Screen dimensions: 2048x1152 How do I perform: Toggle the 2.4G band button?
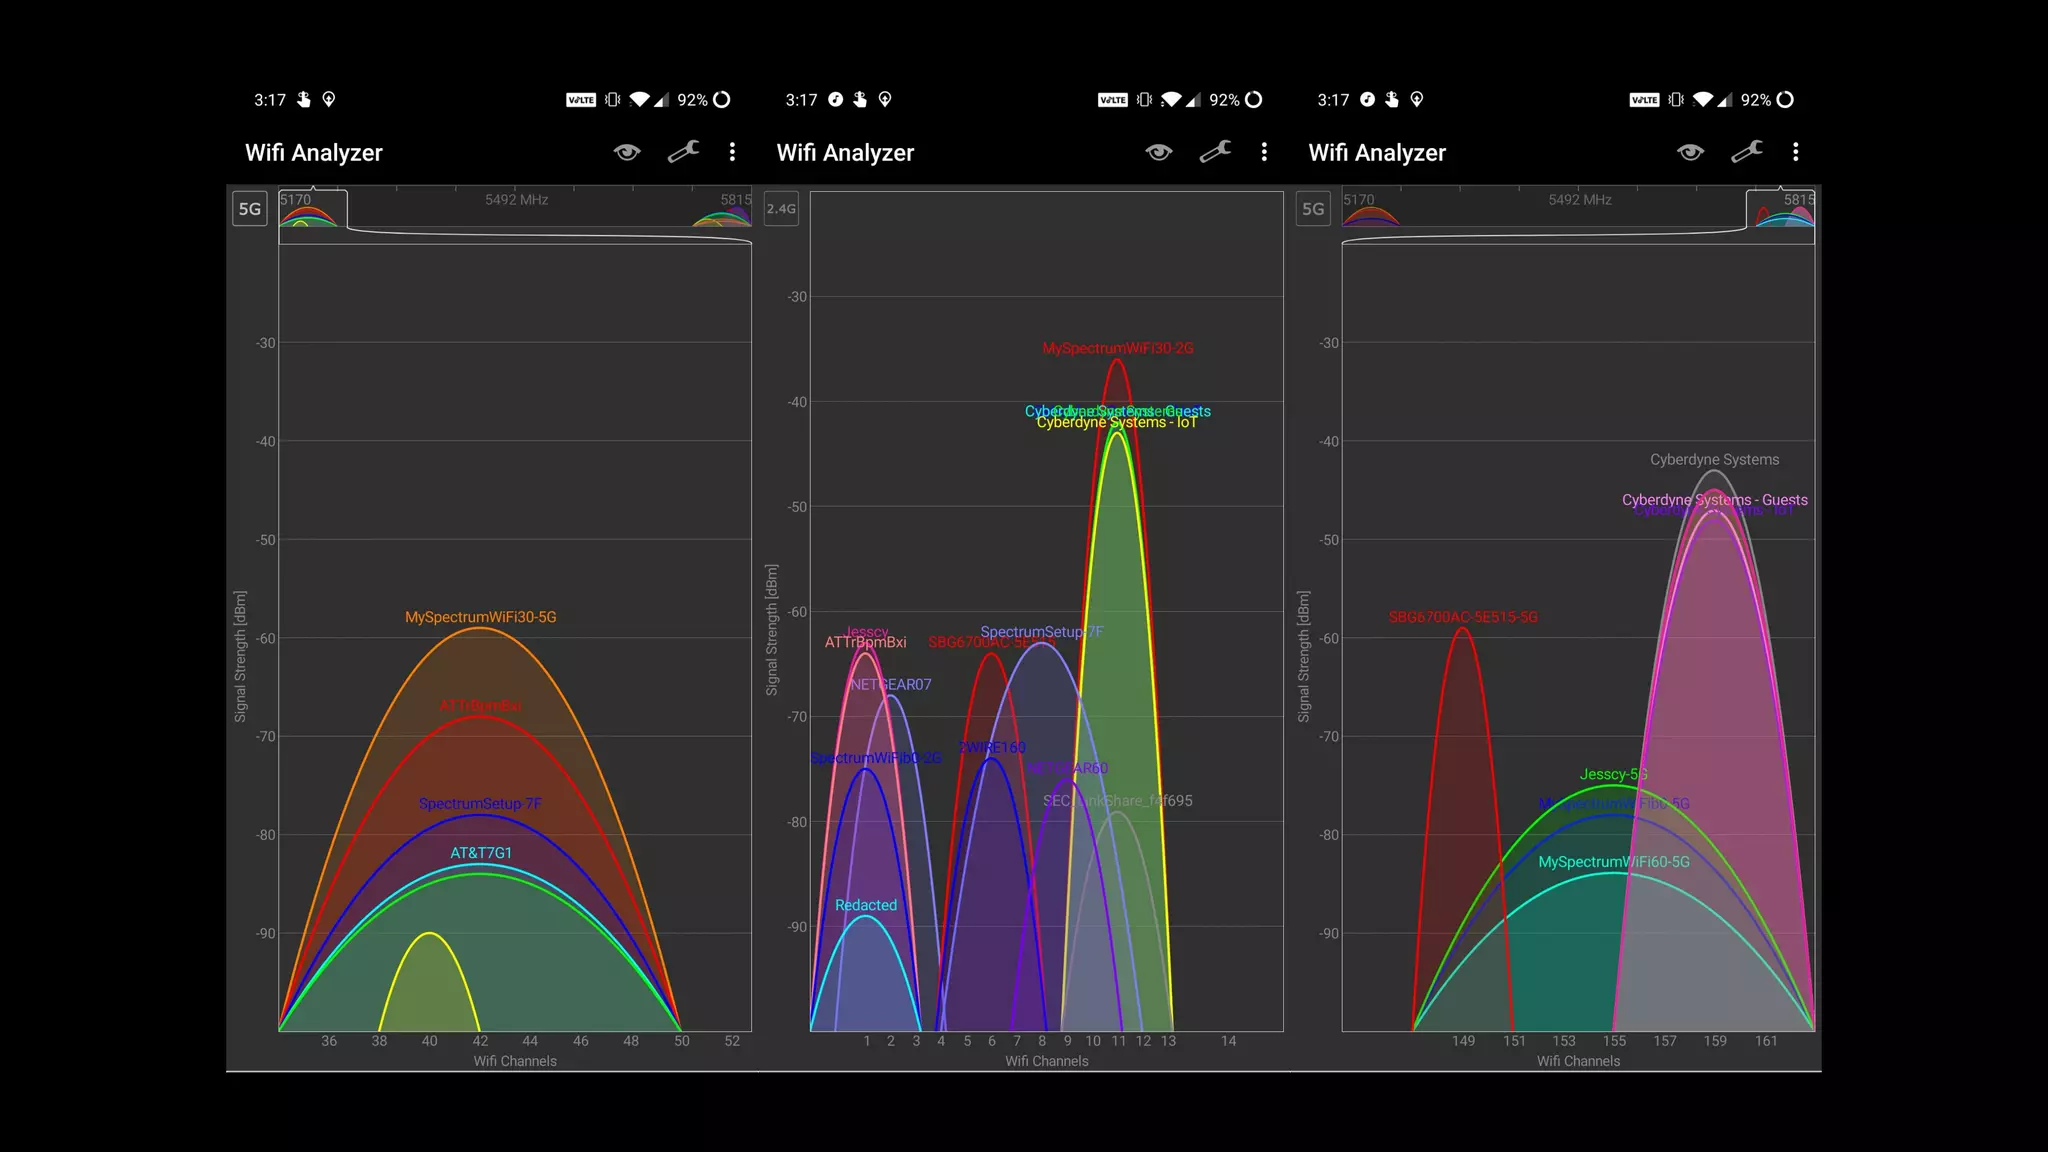(x=781, y=209)
